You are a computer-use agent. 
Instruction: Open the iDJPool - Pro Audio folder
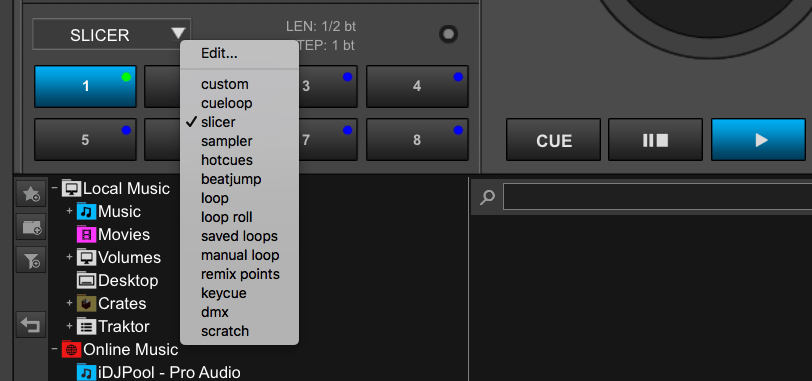tap(158, 372)
